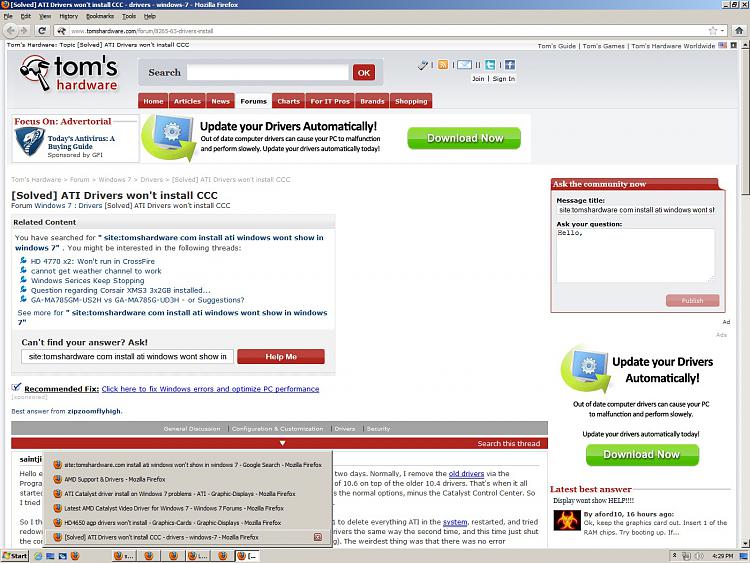The image size is (750, 563).
Task: Click the volume speaker tray icon
Action: [x=699, y=556]
